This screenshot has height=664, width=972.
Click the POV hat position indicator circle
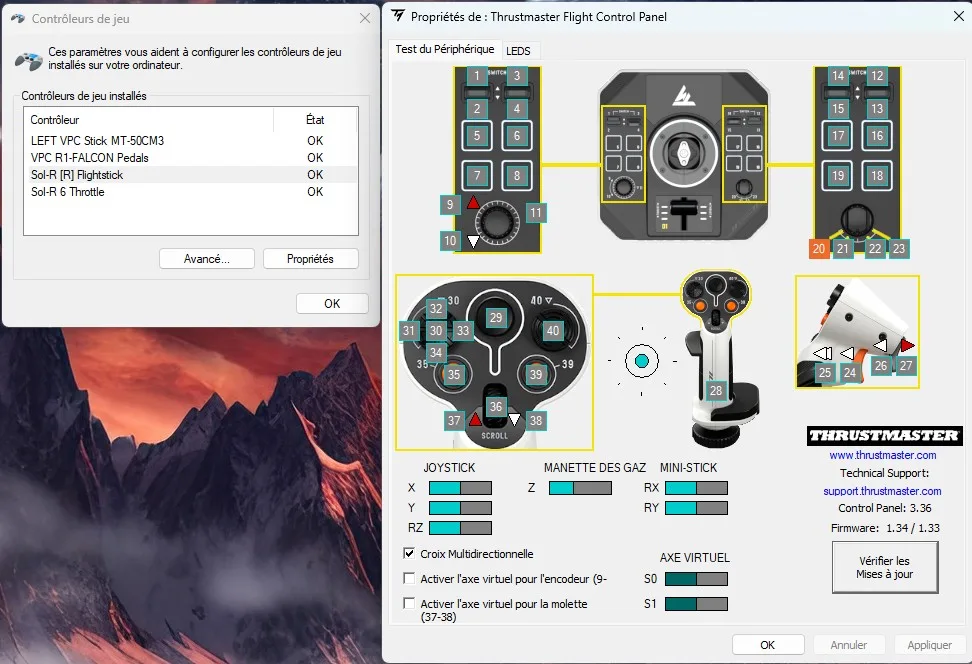tap(642, 360)
